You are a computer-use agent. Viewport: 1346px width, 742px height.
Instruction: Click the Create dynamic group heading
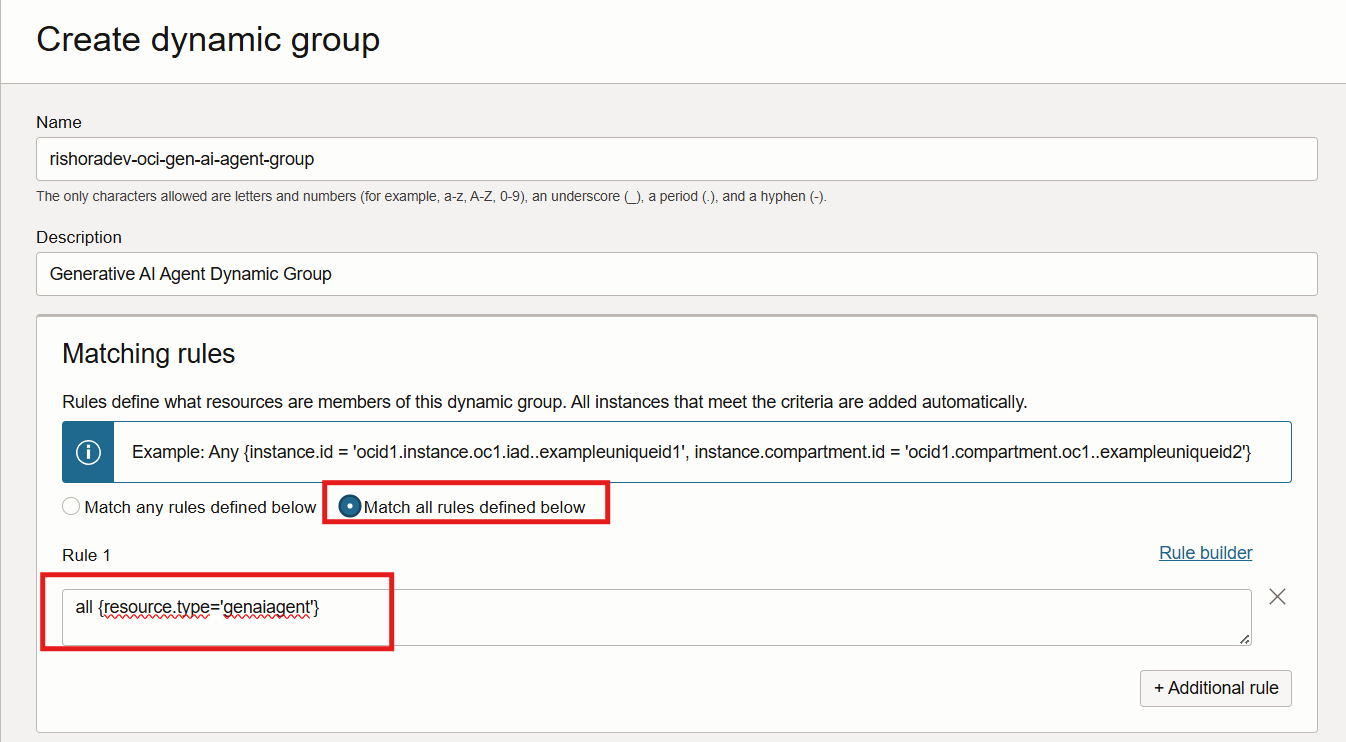208,40
